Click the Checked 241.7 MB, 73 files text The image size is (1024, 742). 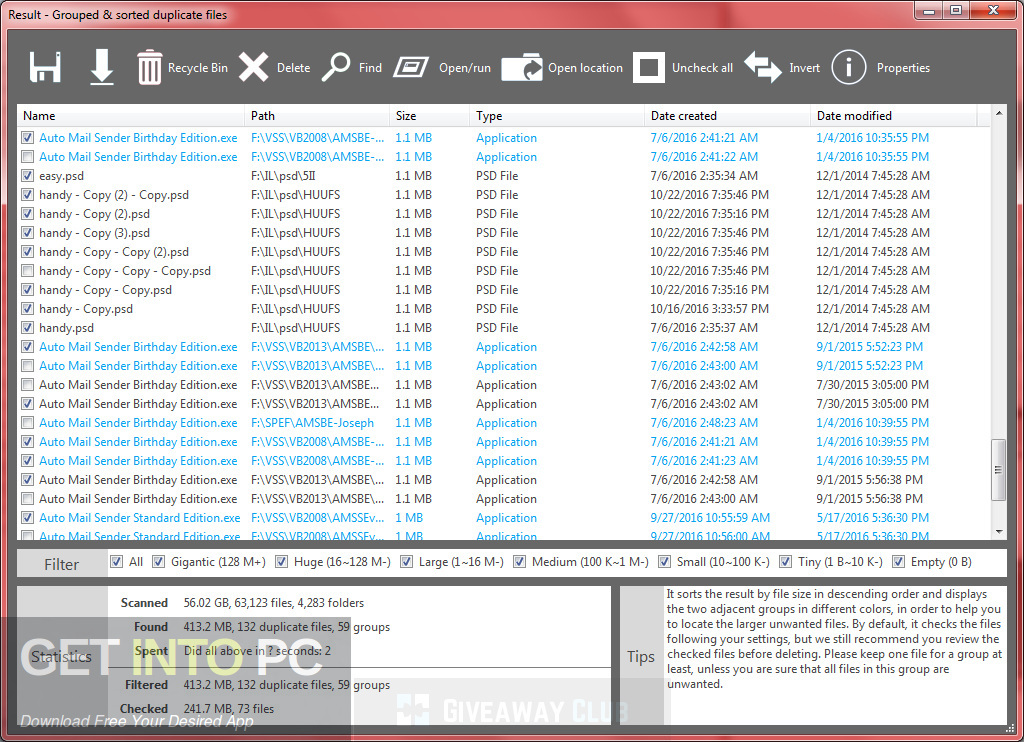tap(229, 709)
